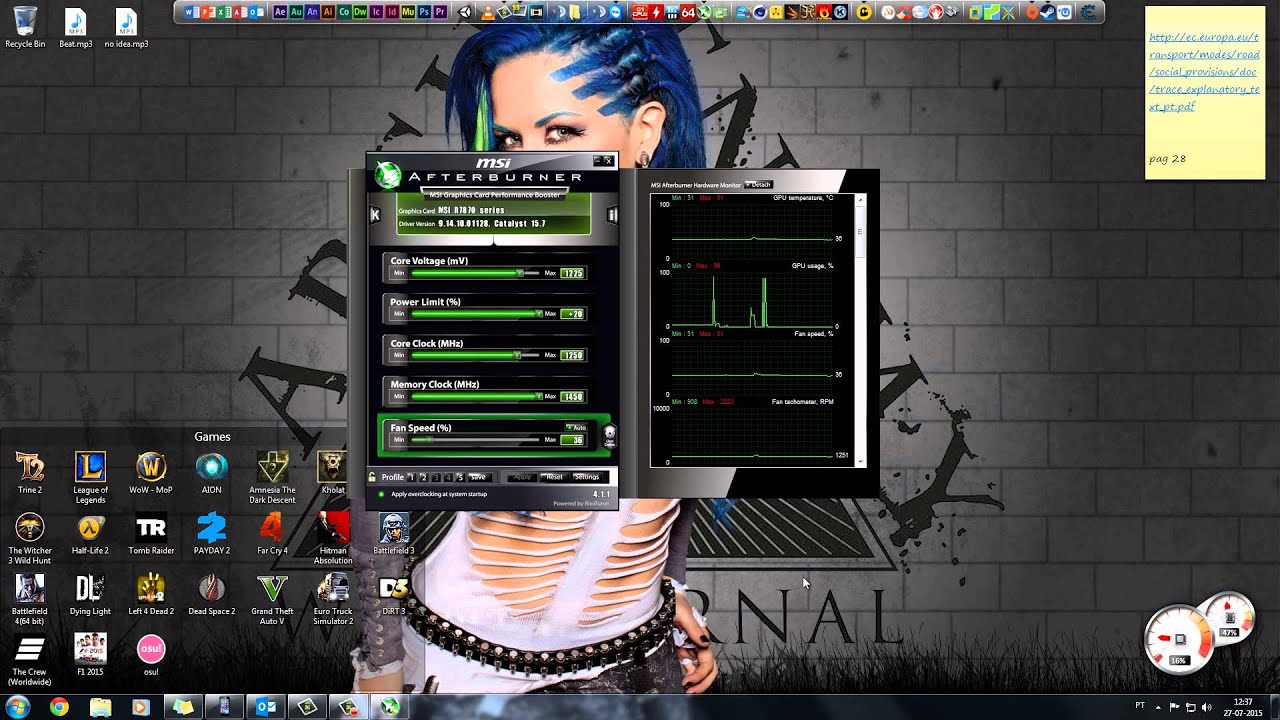Launch PAYDAY 2 shortcut
The image size is (1280, 720).
tap(212, 534)
